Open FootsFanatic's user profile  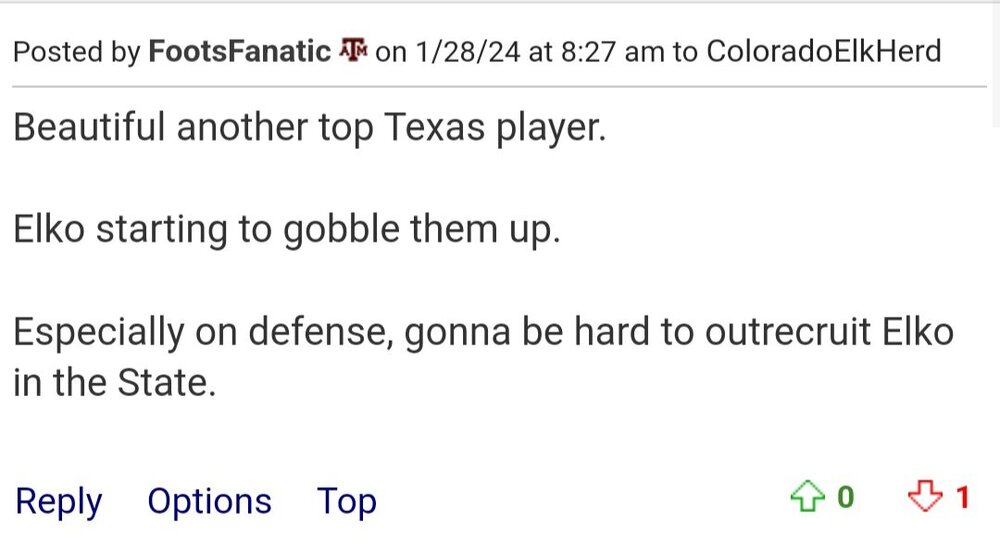[239, 51]
